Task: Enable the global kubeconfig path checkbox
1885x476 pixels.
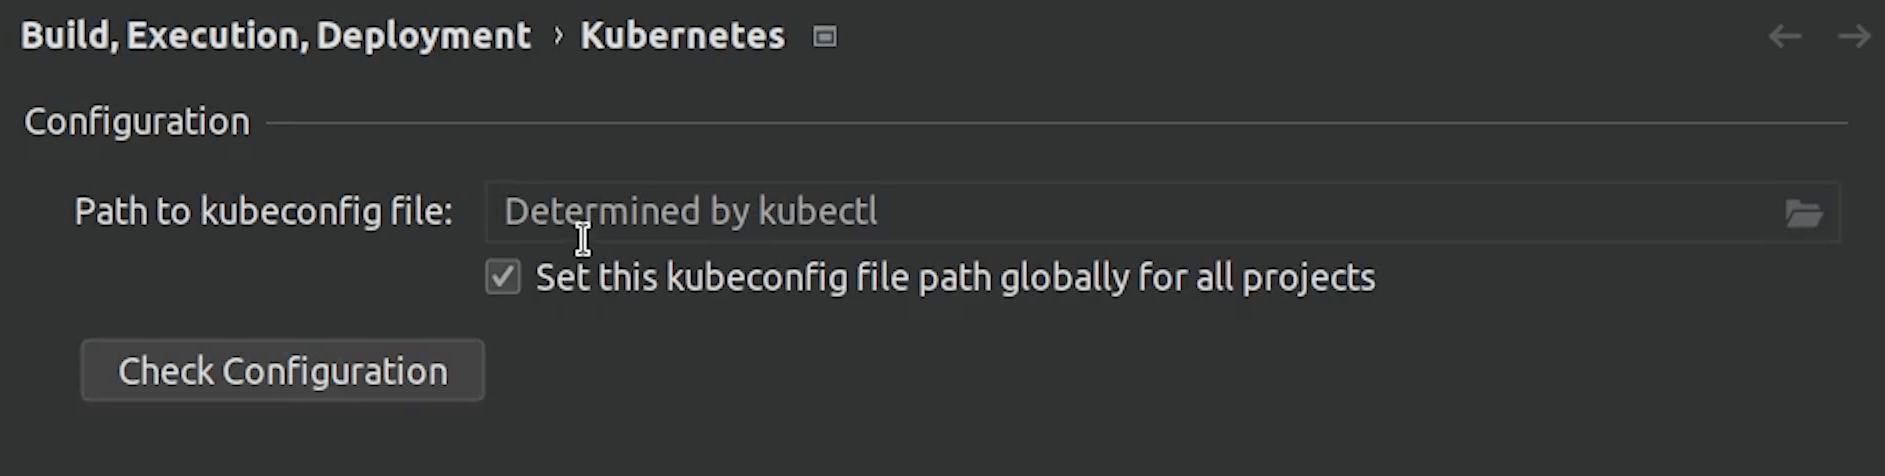Action: (503, 277)
